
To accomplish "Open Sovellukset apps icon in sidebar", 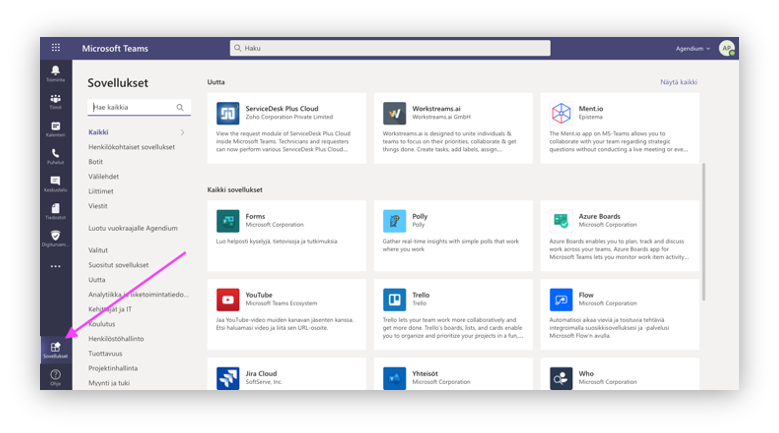I will coord(56,350).
